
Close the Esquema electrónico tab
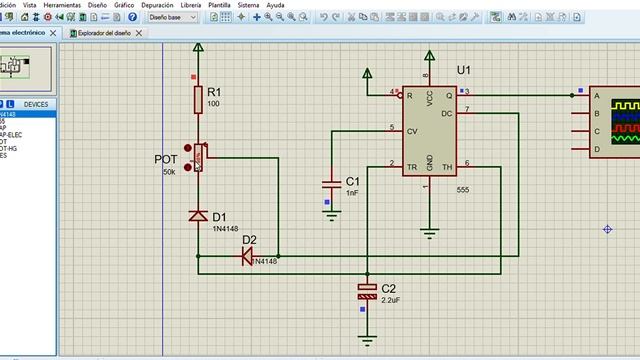pos(53,33)
